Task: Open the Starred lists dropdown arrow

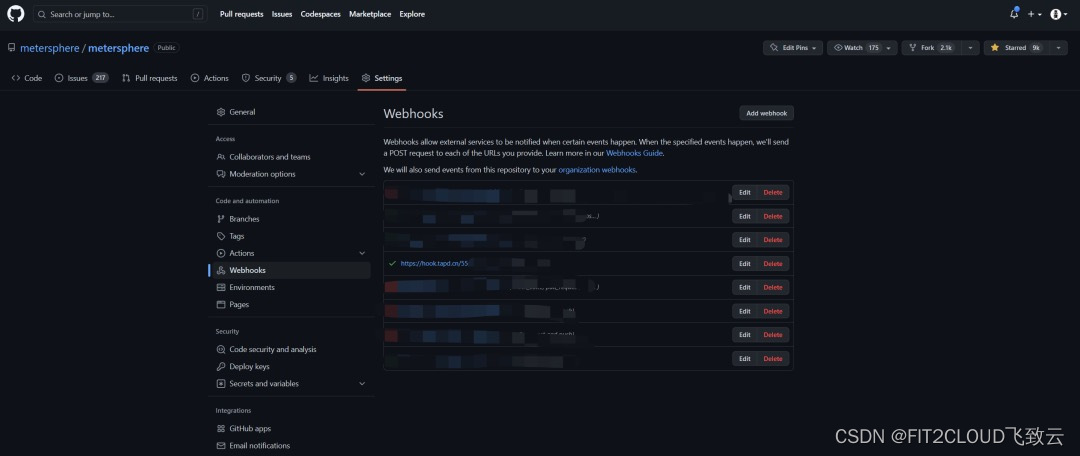Action: pos(1057,48)
